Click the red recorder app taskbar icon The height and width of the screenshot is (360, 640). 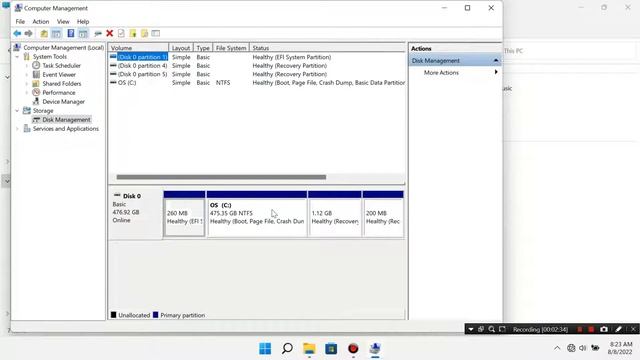point(353,349)
